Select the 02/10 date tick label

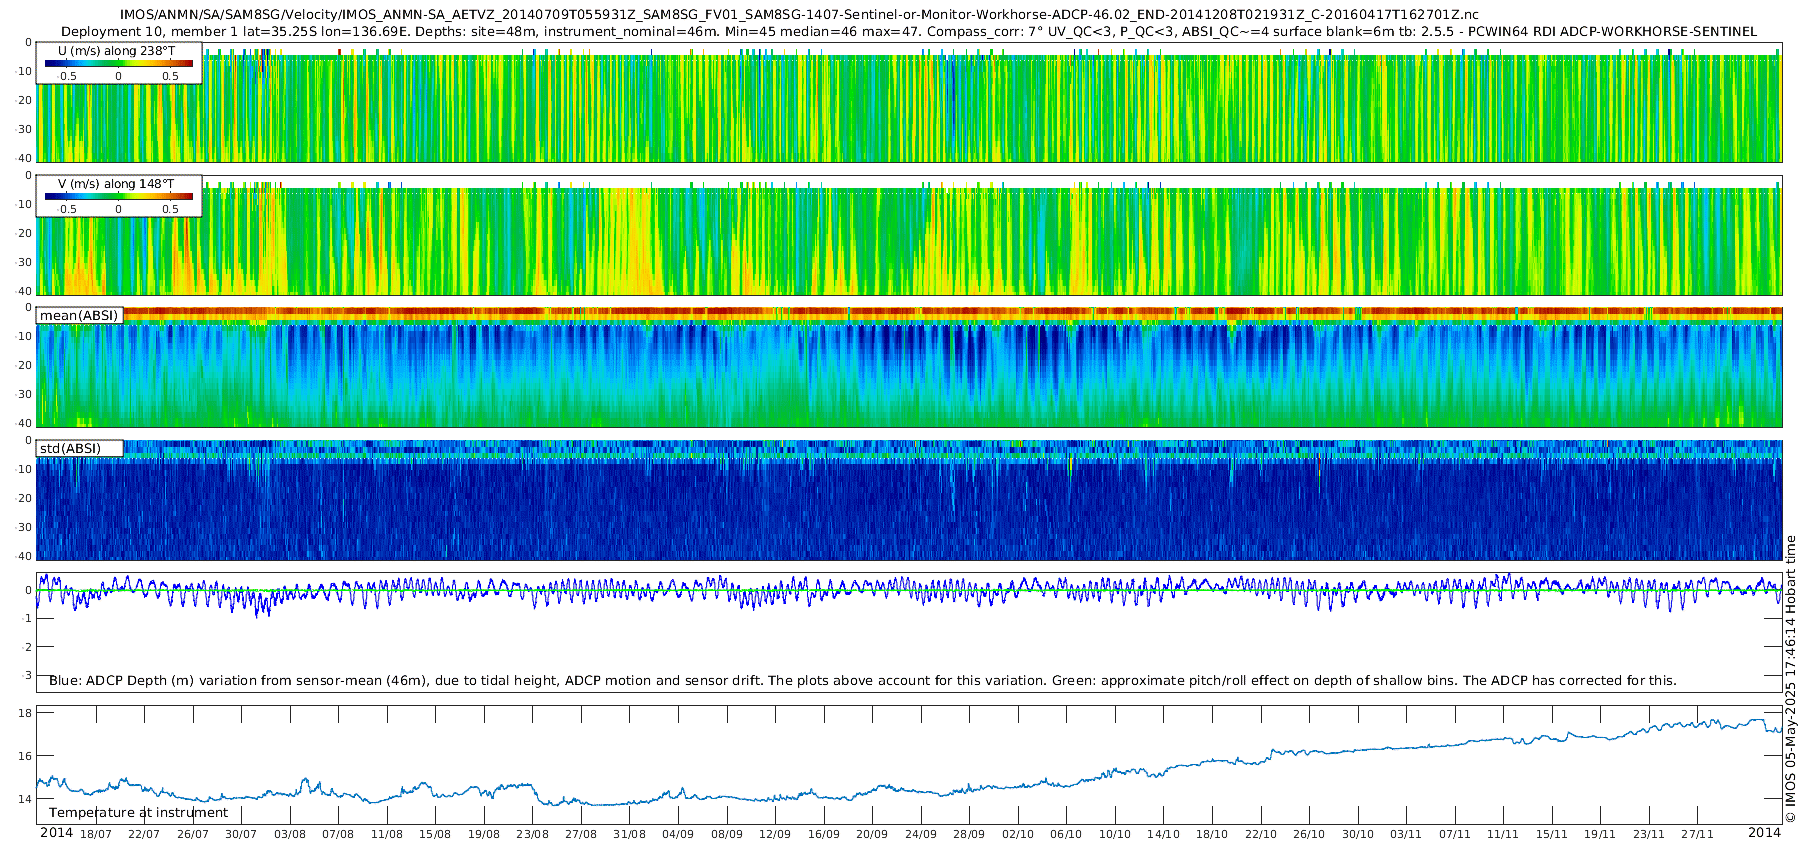[x=1017, y=834]
